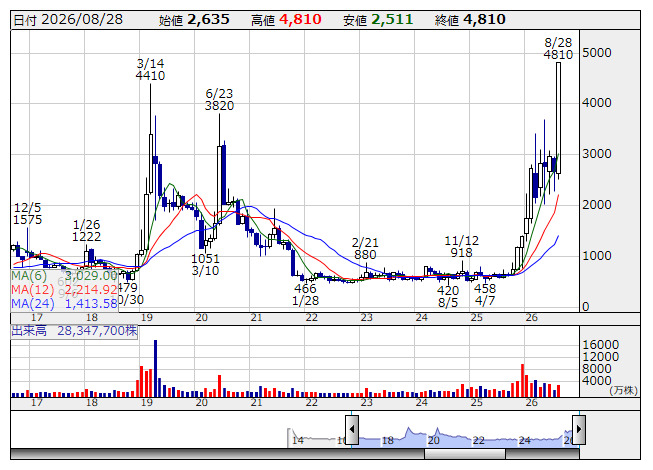Click the 8/28 4810 peak label
This screenshot has width=653, height=470.
click(x=558, y=49)
